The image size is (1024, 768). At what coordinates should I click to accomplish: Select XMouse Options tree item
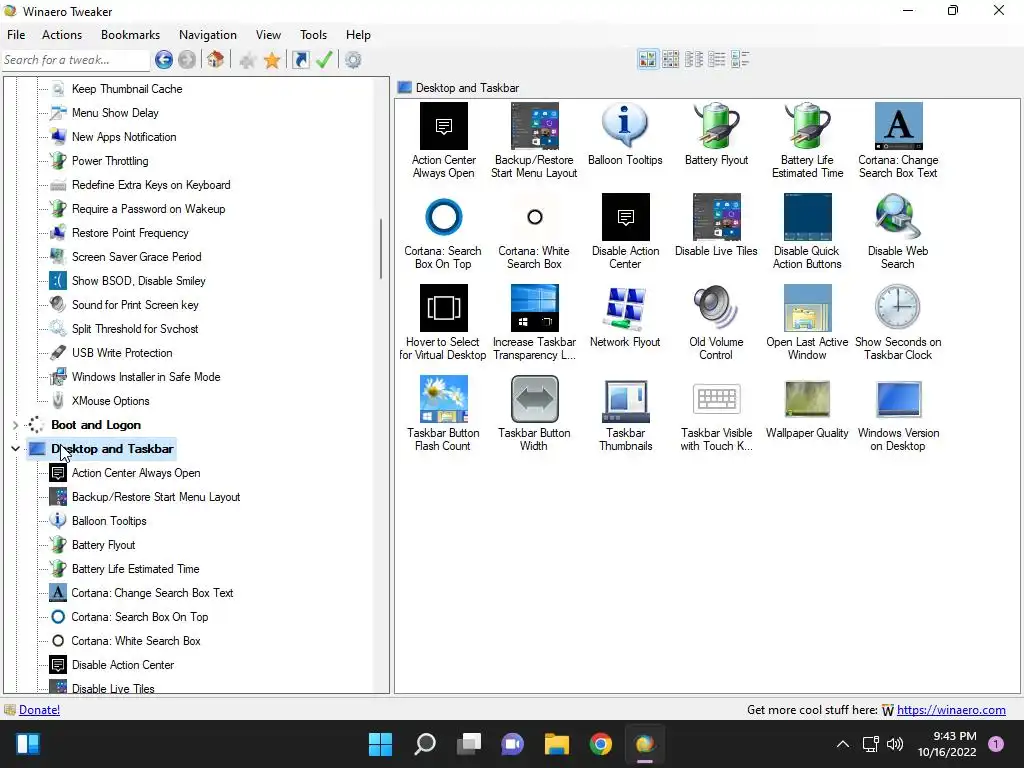tap(110, 401)
